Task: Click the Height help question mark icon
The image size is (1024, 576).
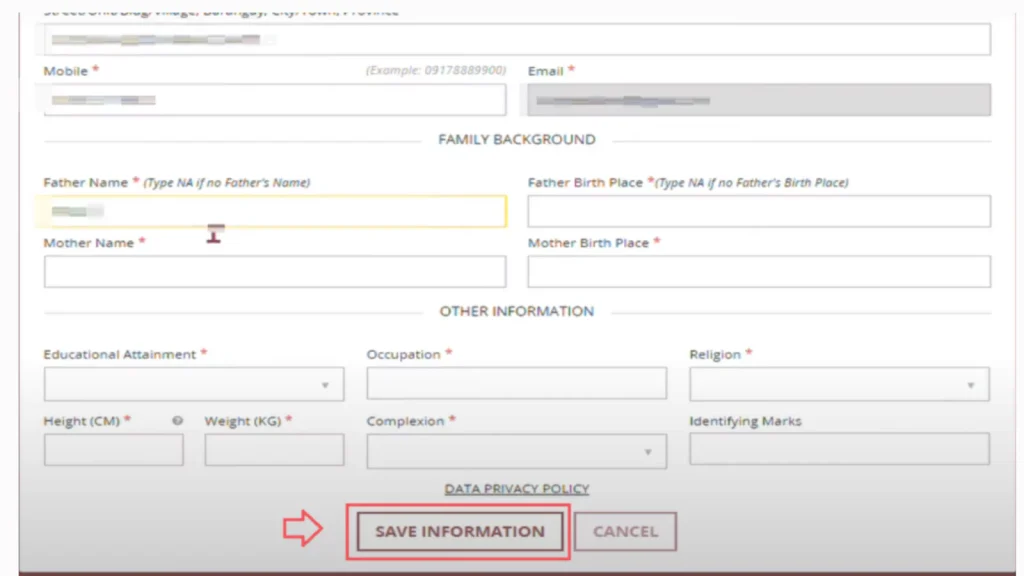Action: pos(177,420)
